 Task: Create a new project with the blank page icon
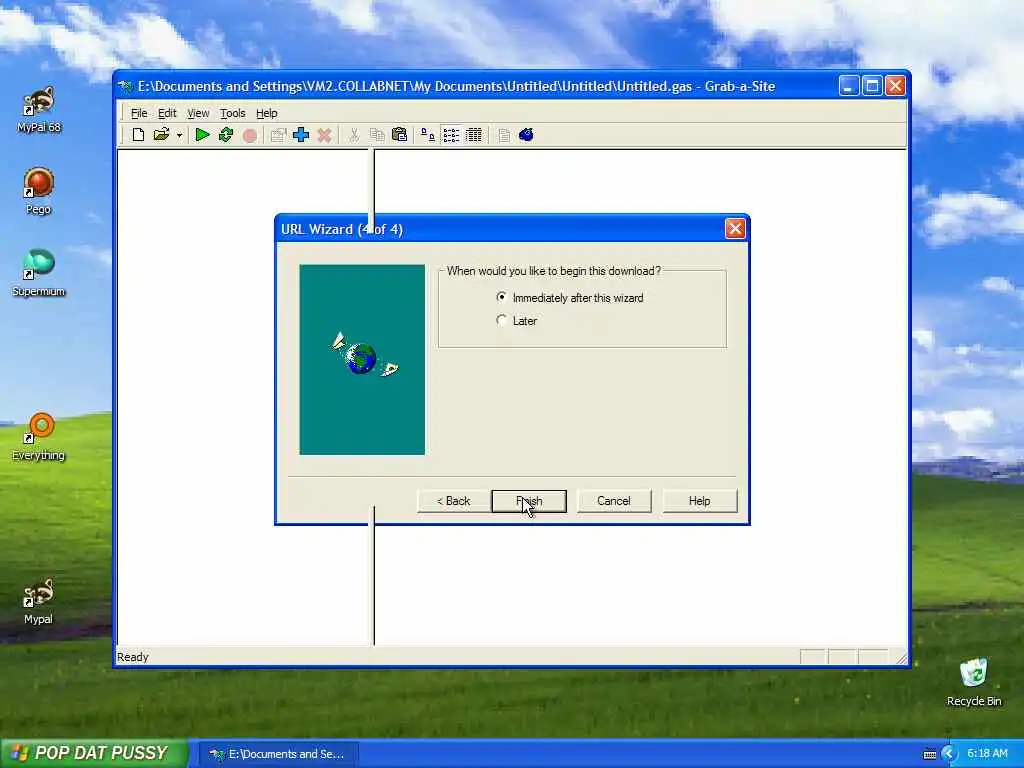pyautogui.click(x=138, y=135)
